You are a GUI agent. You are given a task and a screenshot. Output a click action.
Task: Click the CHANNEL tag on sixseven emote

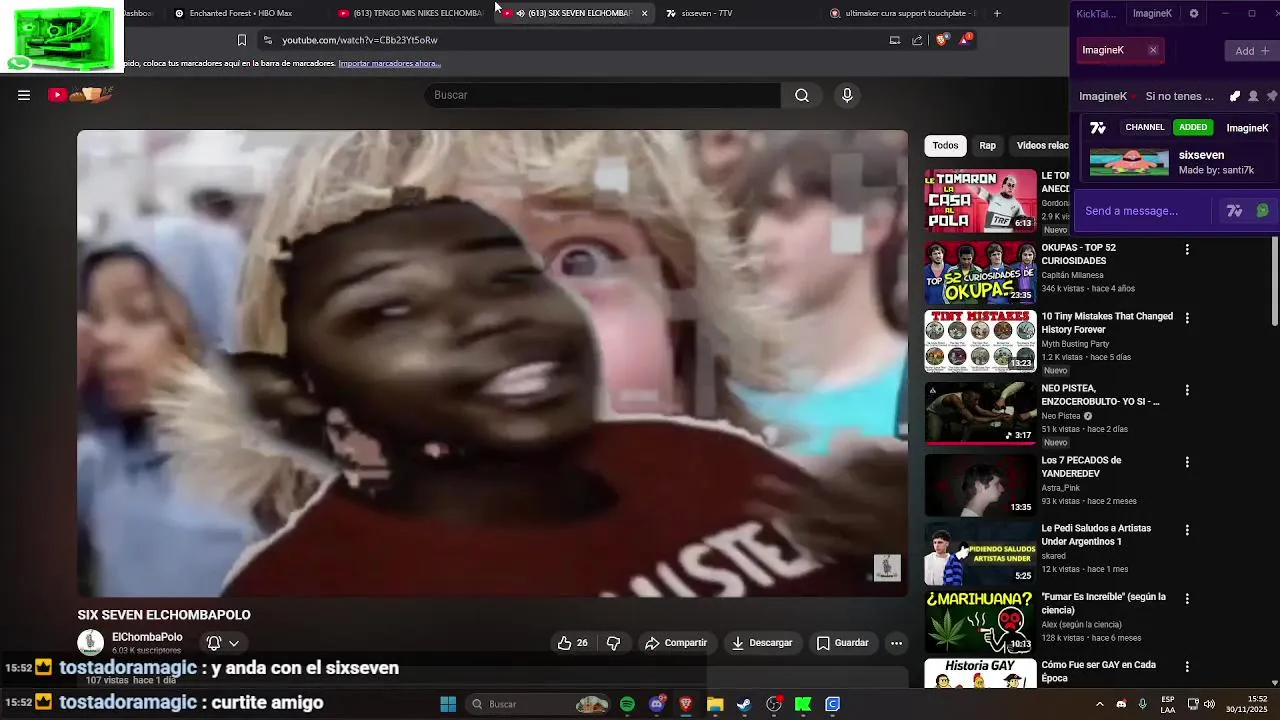(1144, 128)
